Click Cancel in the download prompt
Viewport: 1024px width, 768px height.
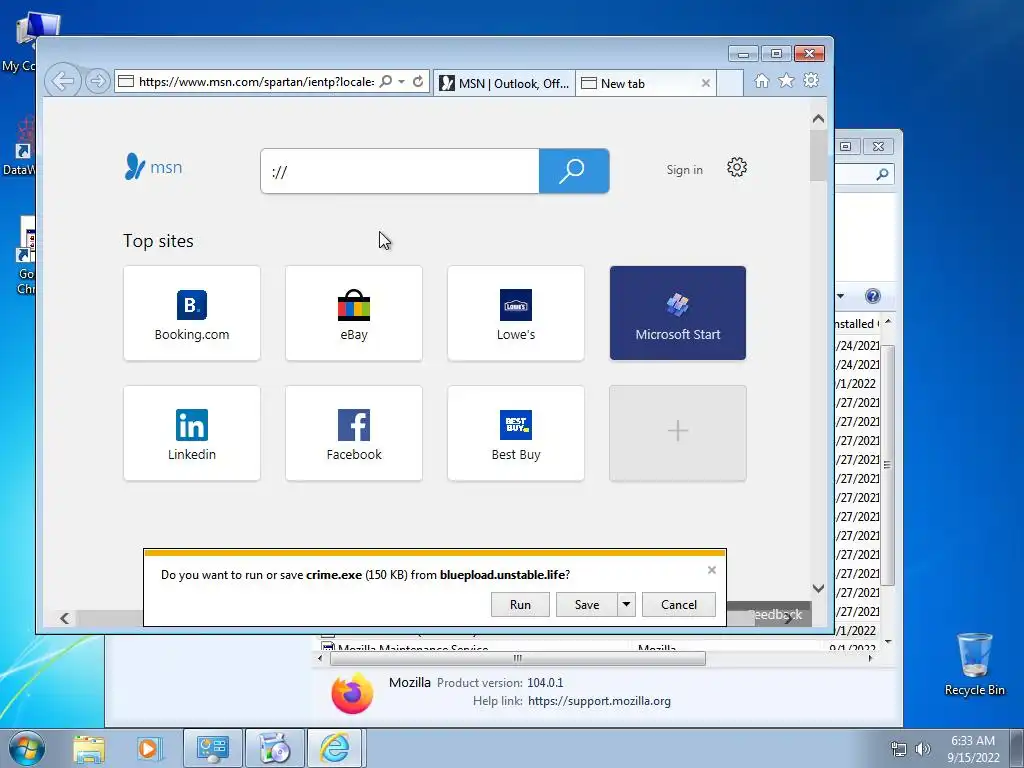[x=679, y=605]
